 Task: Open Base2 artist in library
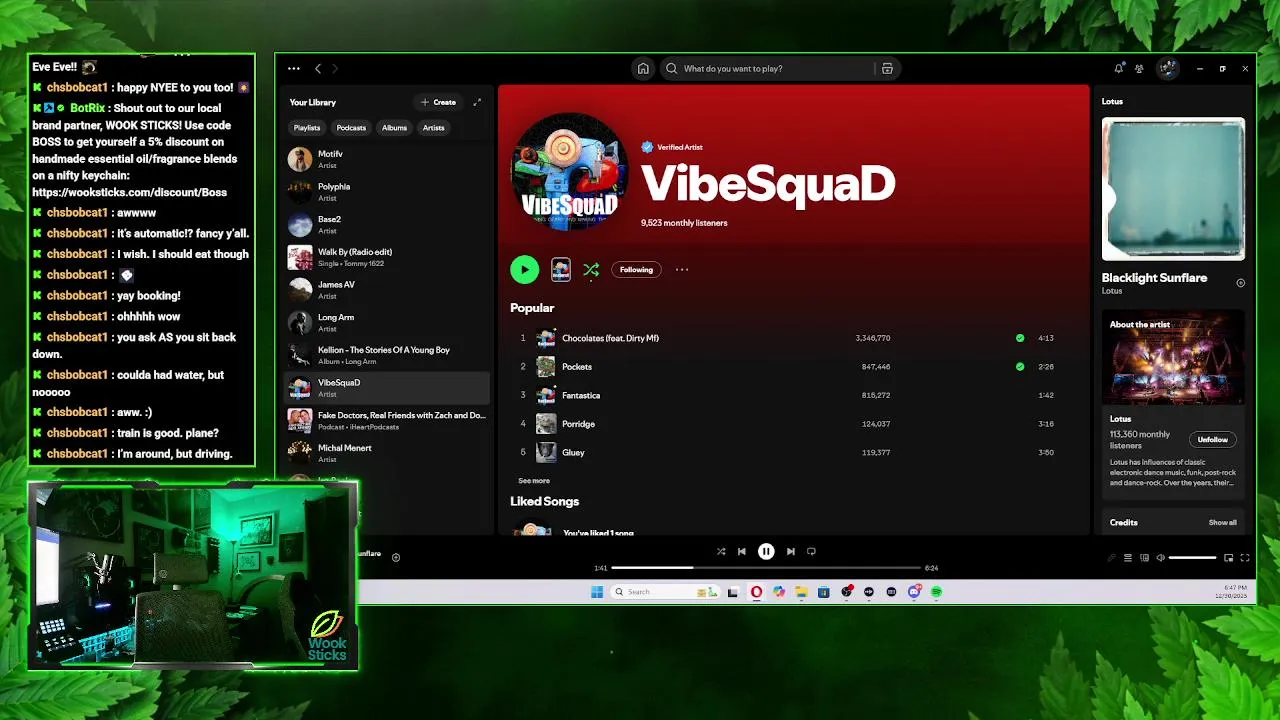tap(387, 224)
